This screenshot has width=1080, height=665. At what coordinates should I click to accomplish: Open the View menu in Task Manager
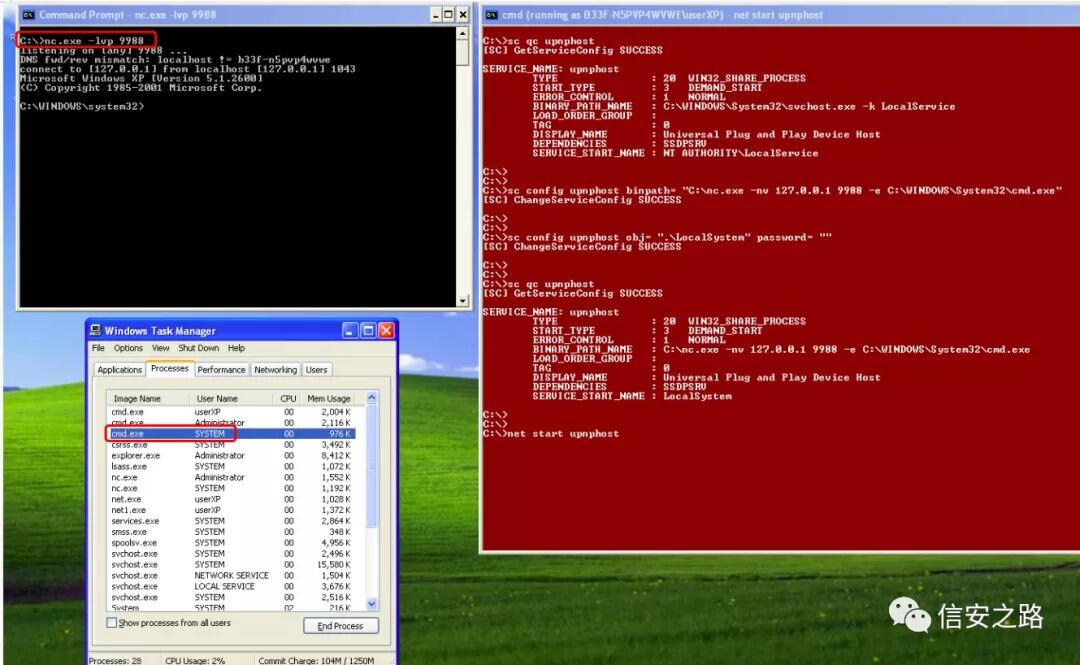coord(160,348)
